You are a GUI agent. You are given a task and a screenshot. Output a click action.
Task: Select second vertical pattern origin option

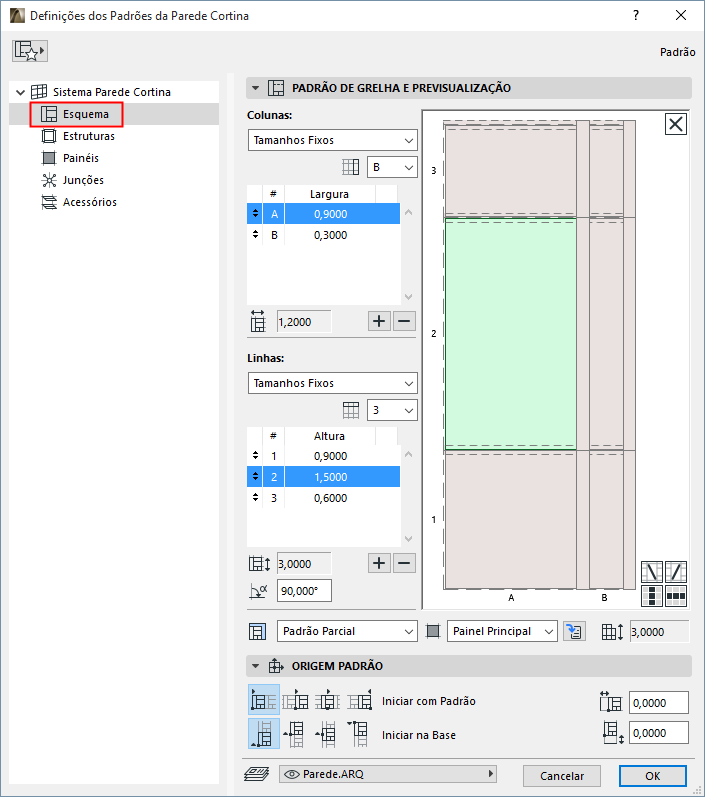click(295, 734)
